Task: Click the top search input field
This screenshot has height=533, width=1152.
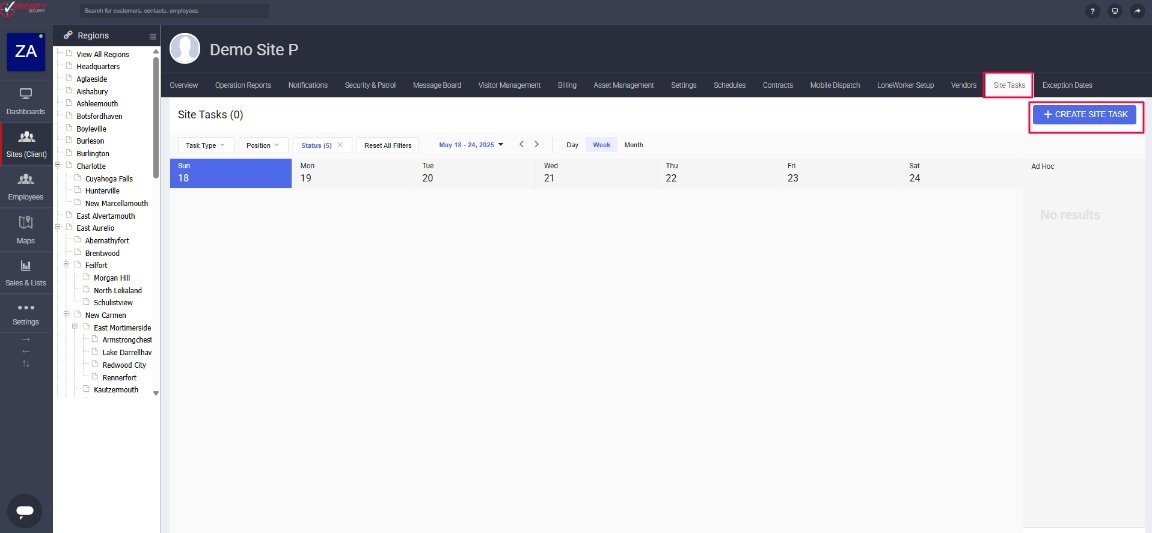Action: click(x=174, y=11)
